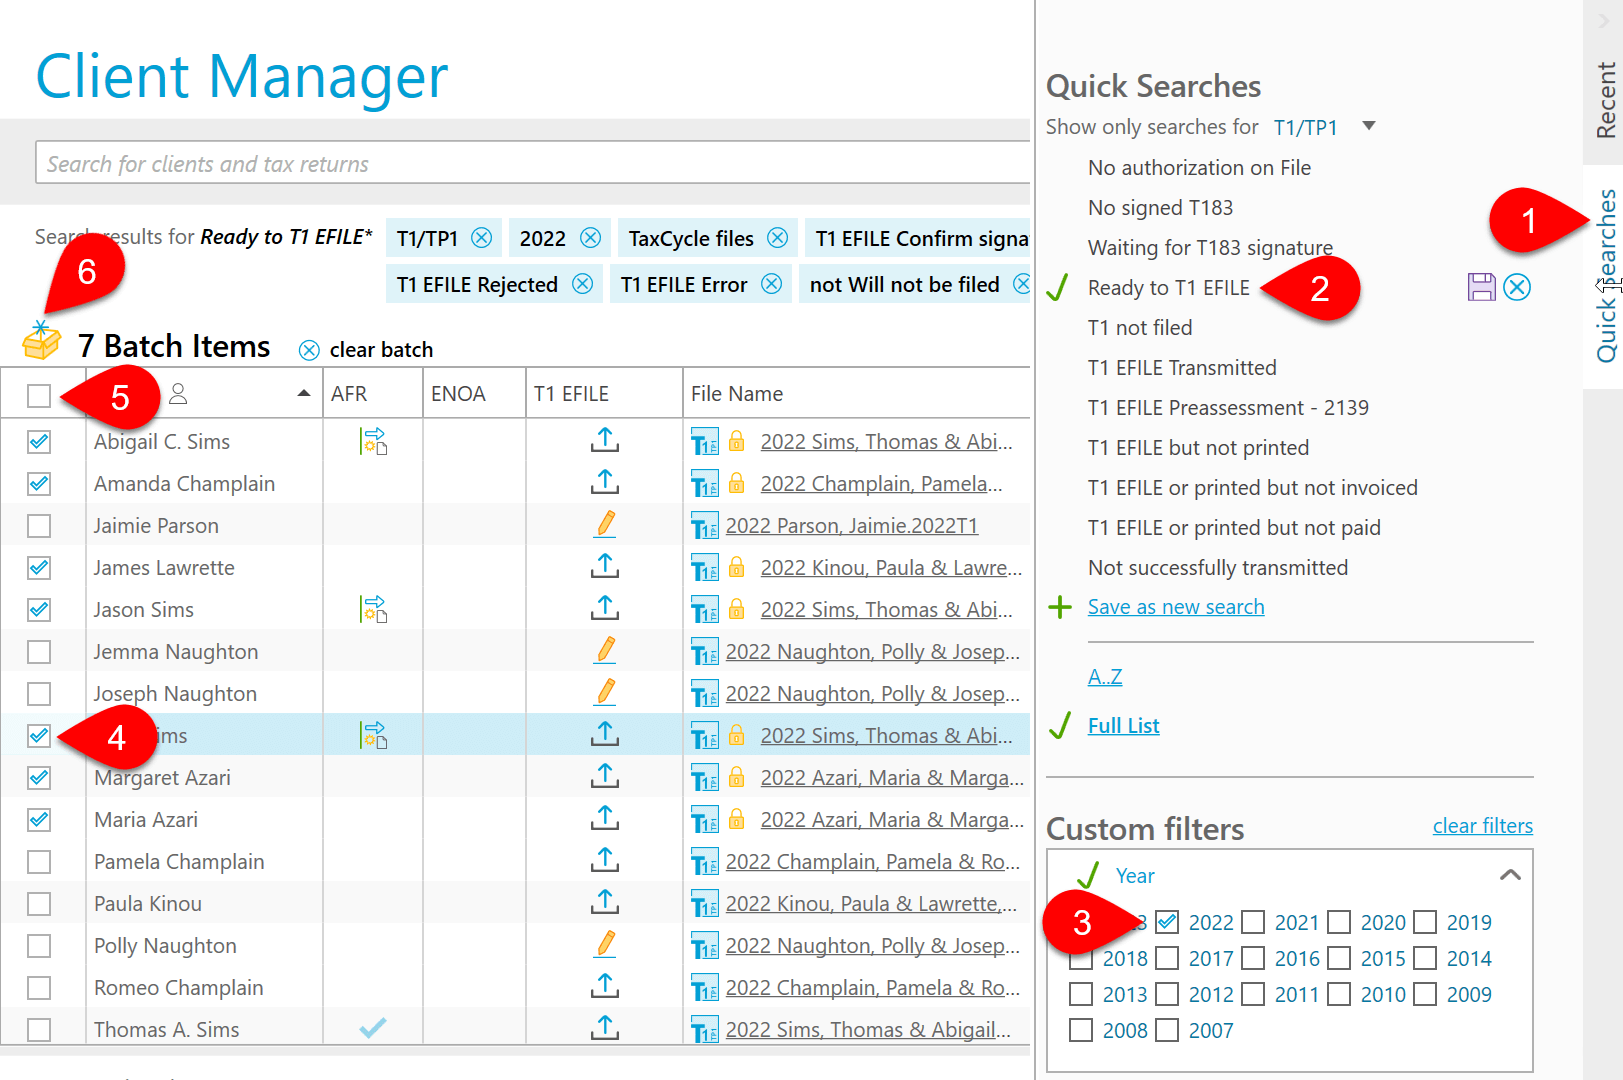The image size is (1623, 1080).
Task: Click the AFR import icon for Jason Sims
Action: coord(373,609)
